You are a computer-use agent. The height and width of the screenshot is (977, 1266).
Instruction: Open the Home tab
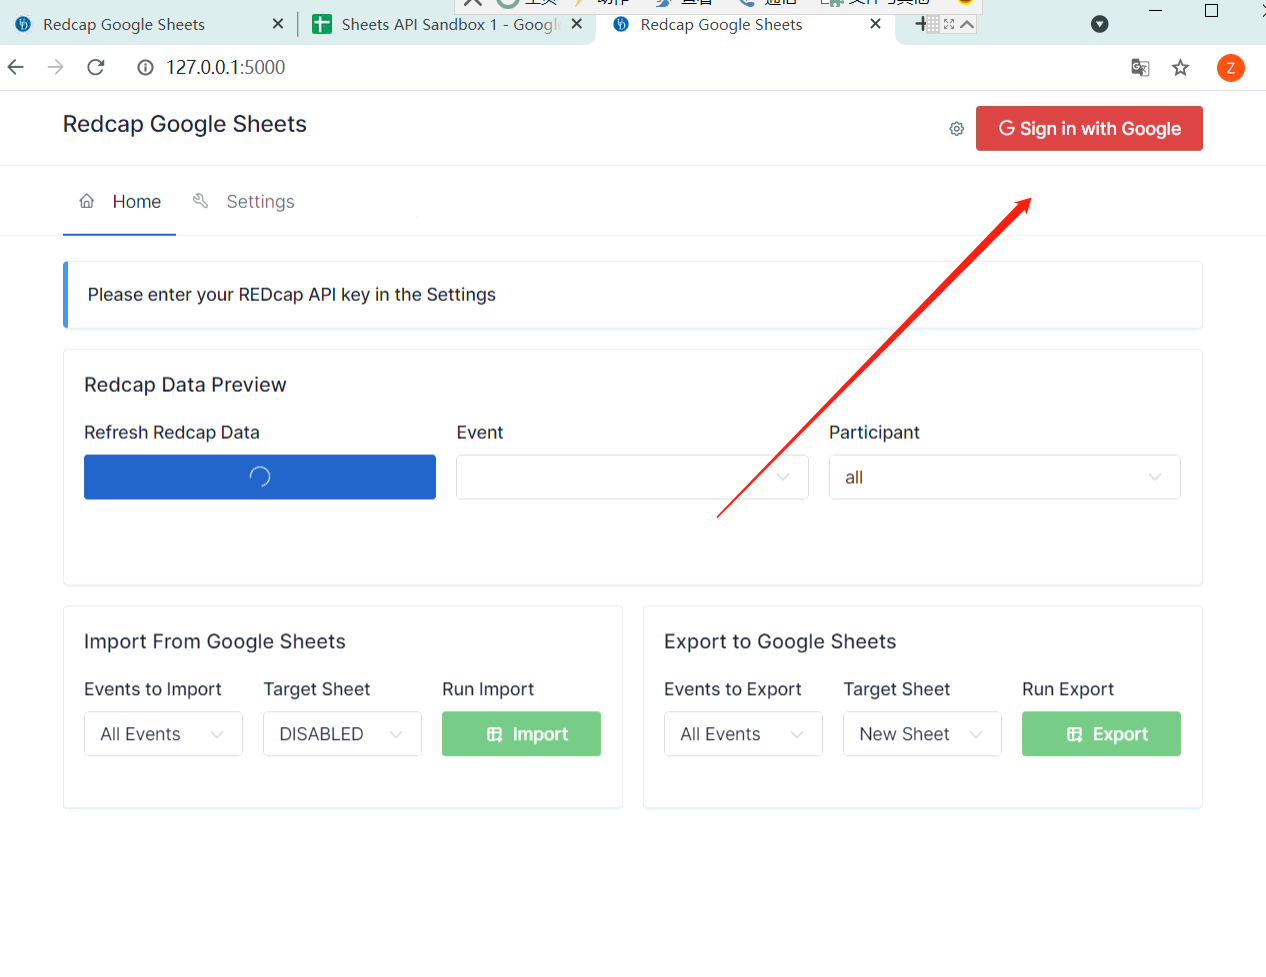[119, 201]
